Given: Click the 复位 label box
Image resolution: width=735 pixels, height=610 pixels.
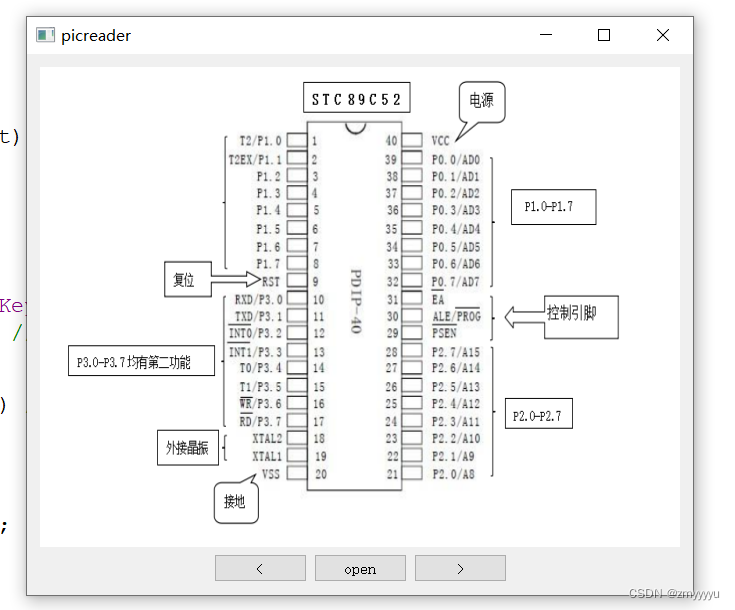Looking at the screenshot, I should (188, 279).
